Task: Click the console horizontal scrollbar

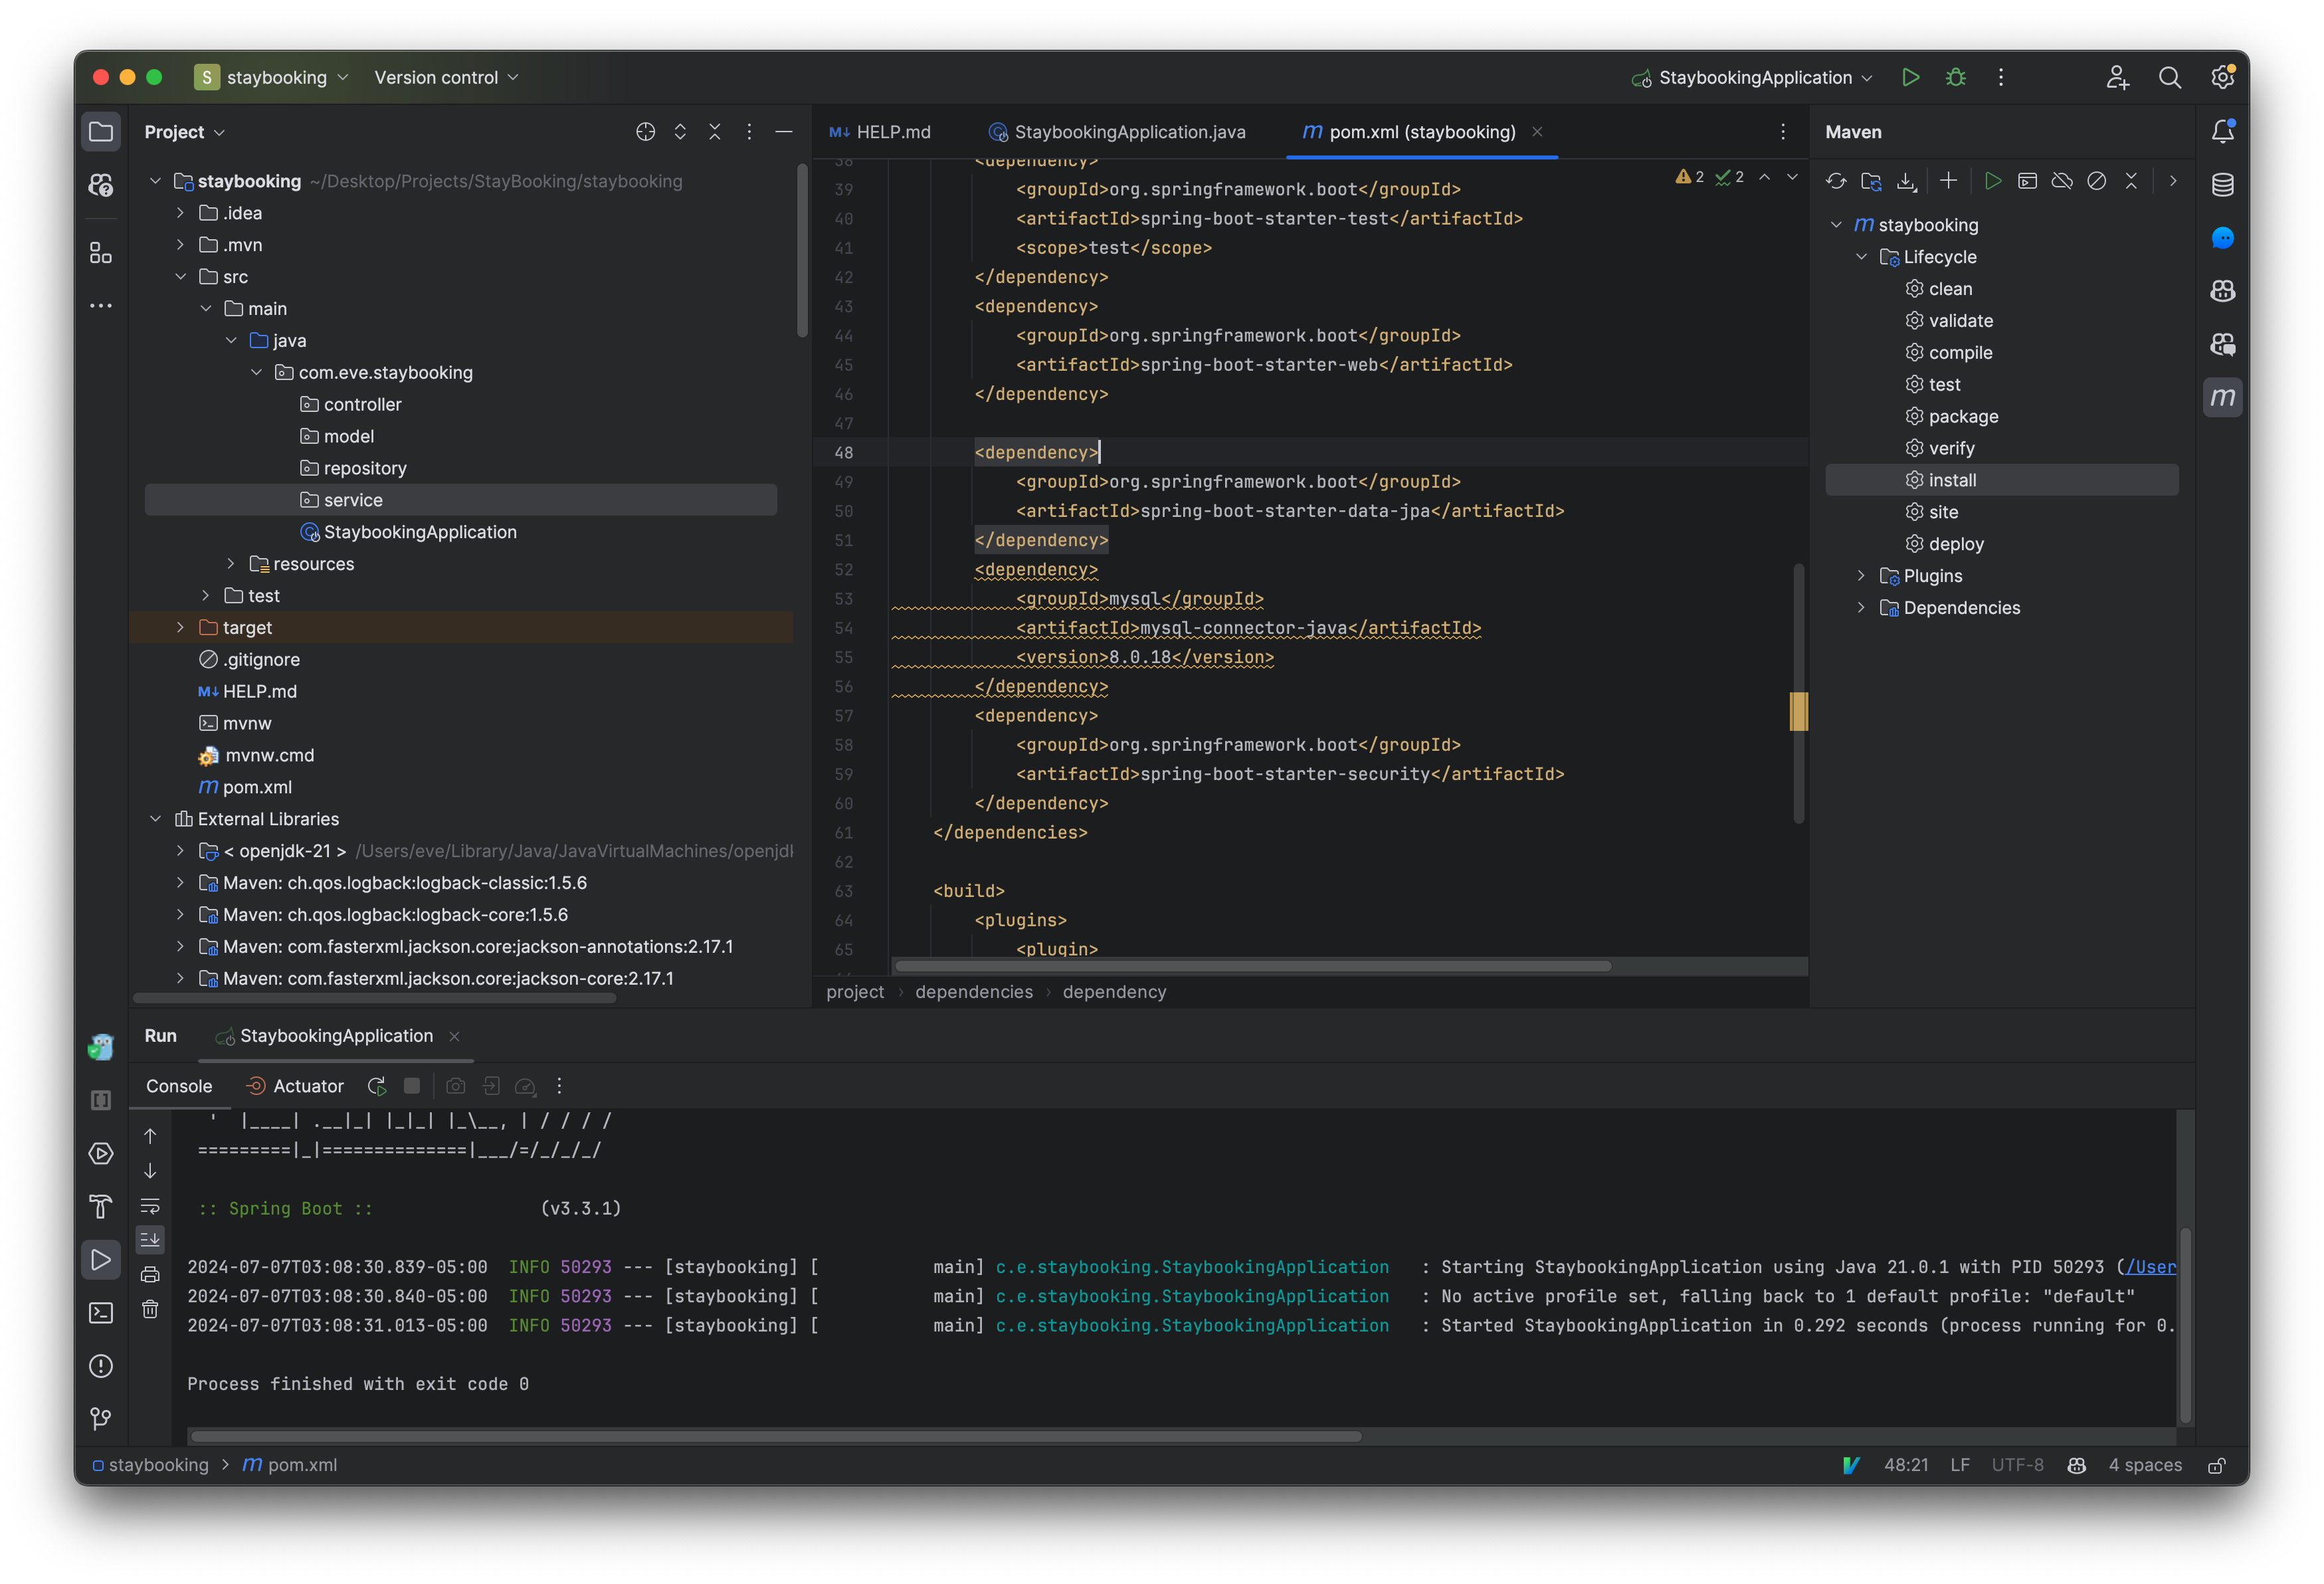Action: [x=775, y=1436]
